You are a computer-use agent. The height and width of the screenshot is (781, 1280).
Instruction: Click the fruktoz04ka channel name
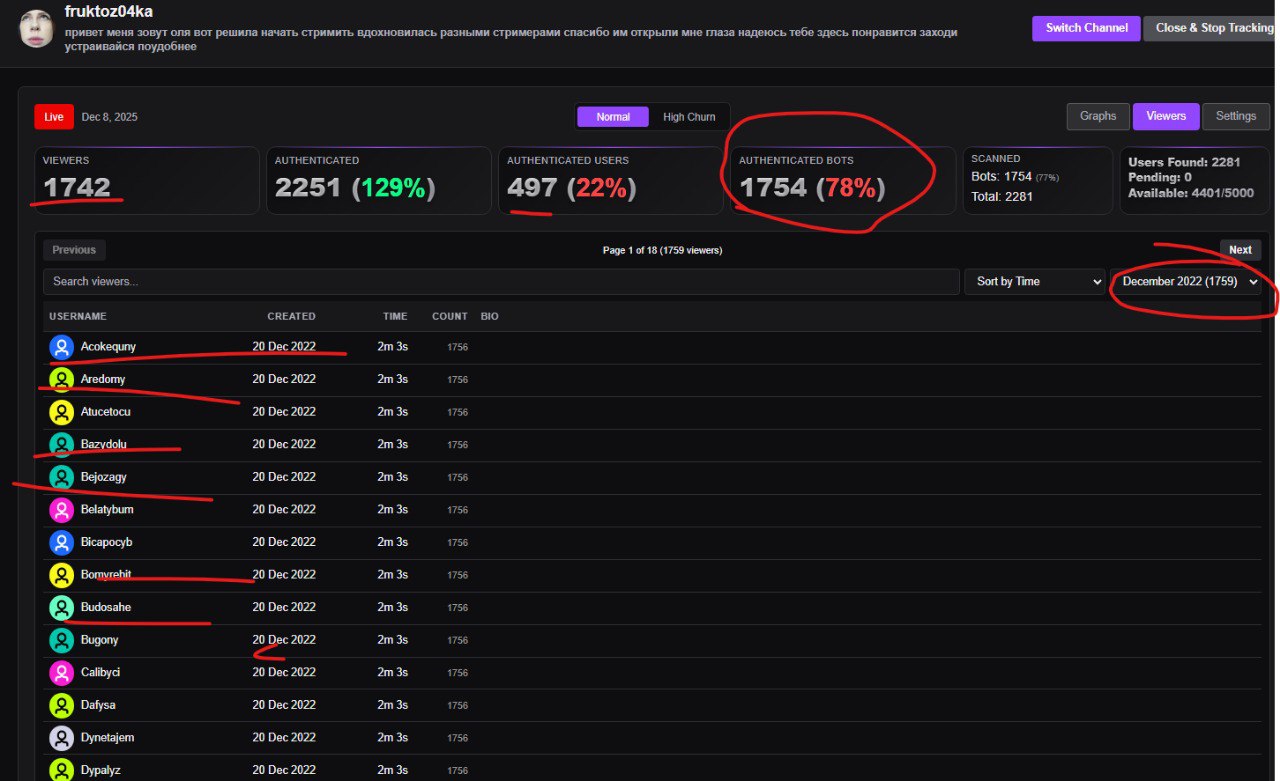[109, 12]
